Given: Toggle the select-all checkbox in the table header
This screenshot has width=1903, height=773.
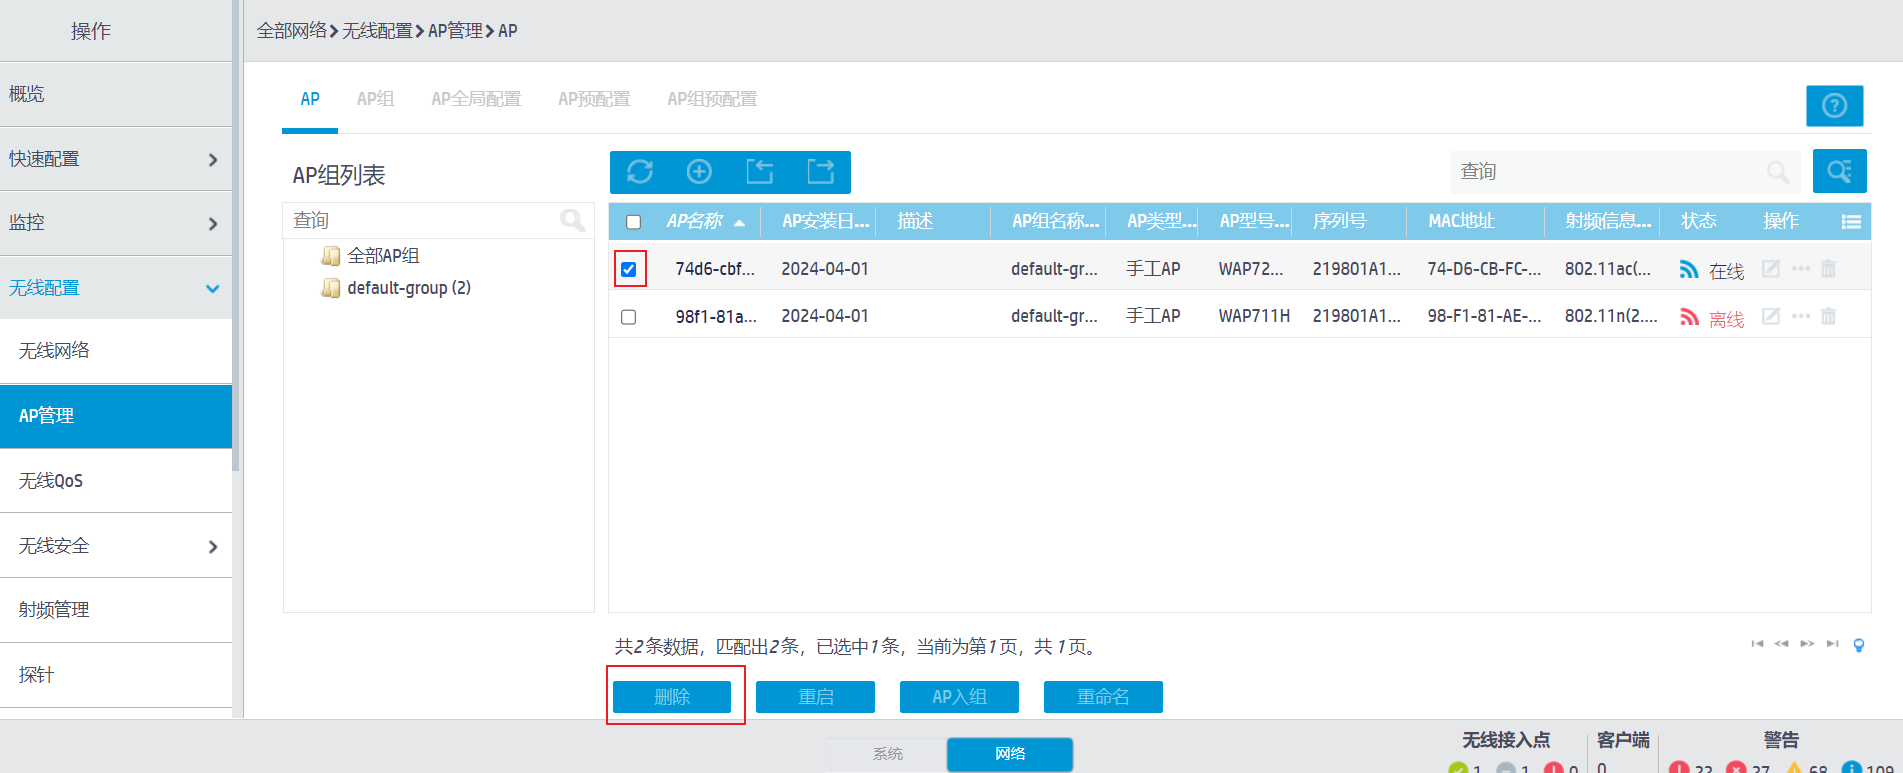Looking at the screenshot, I should tap(633, 222).
